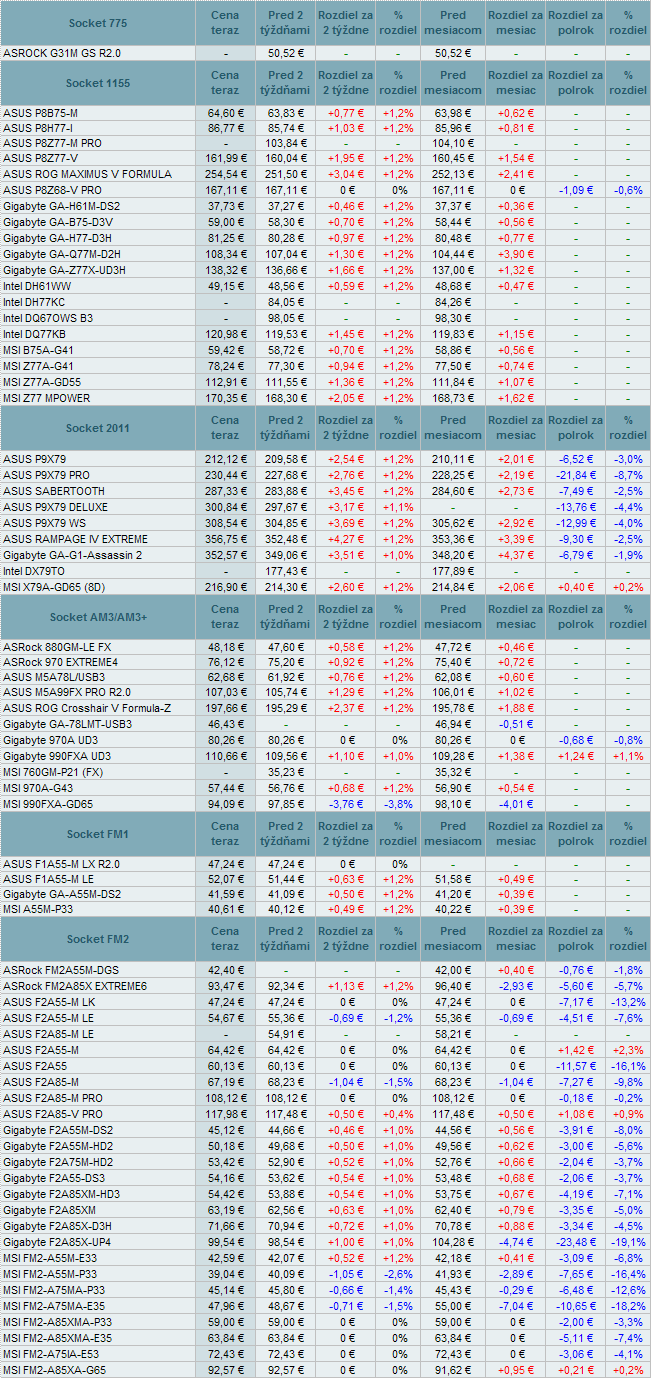Click the 254,54 € current price cell

pos(225,173)
